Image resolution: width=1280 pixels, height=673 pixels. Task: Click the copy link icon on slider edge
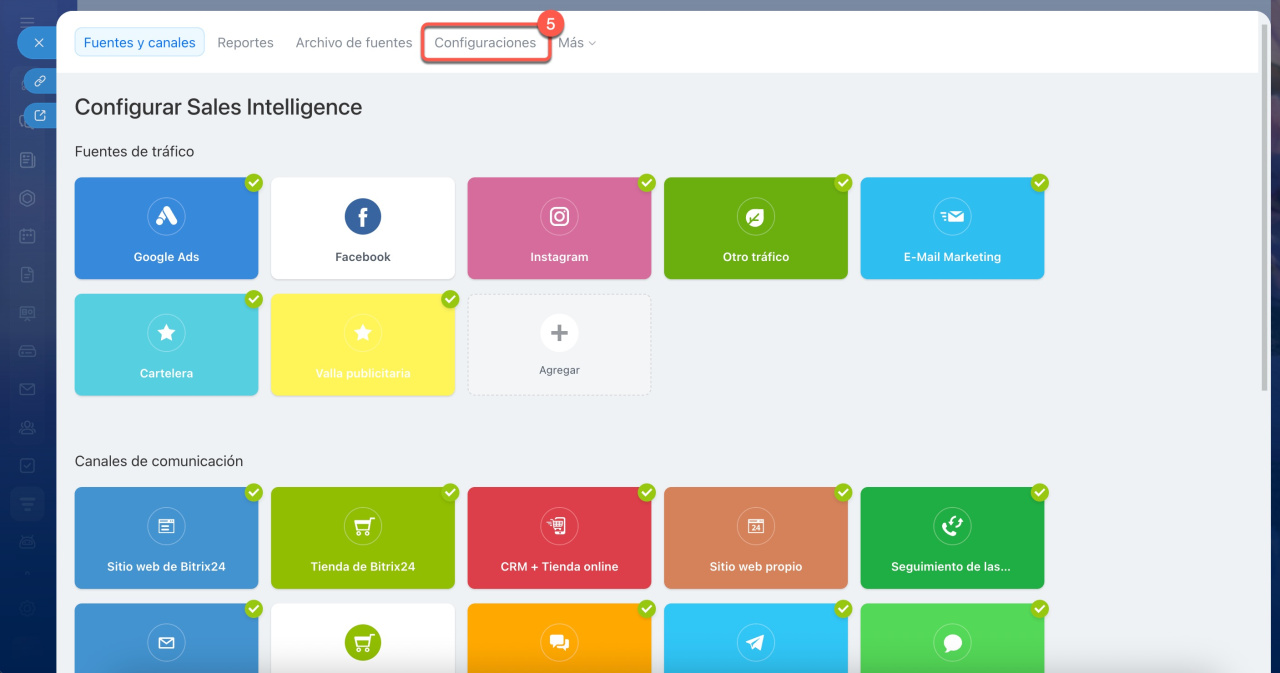(40, 81)
